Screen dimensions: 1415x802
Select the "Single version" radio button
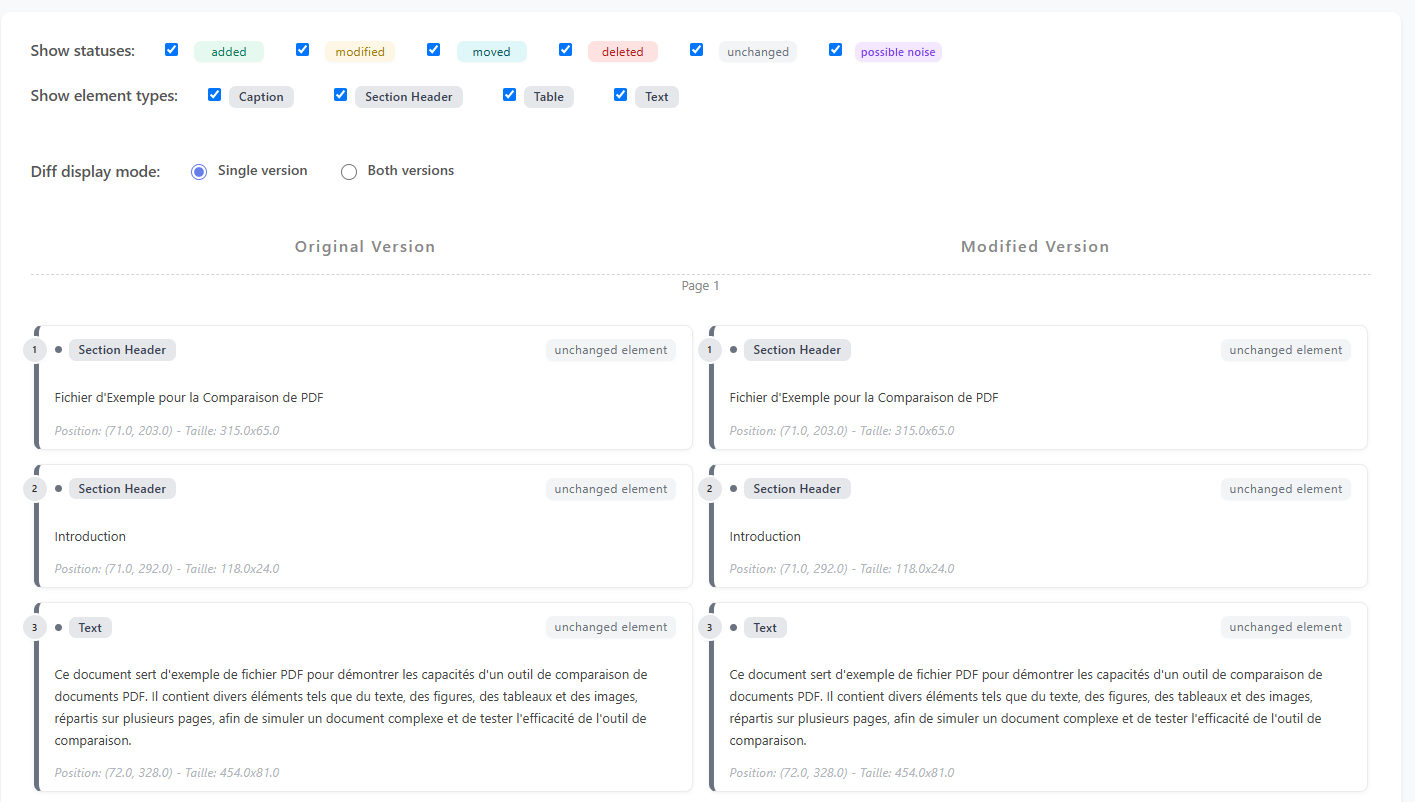199,171
